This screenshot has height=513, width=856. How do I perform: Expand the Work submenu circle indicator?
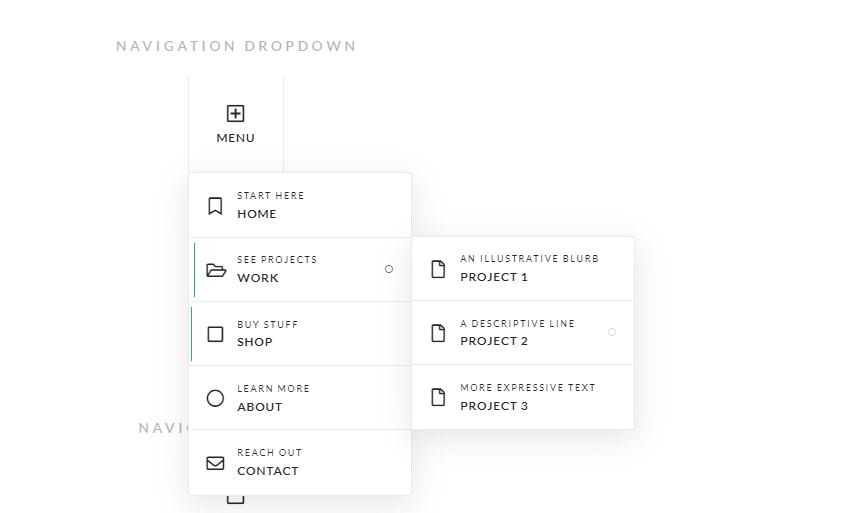pos(389,269)
